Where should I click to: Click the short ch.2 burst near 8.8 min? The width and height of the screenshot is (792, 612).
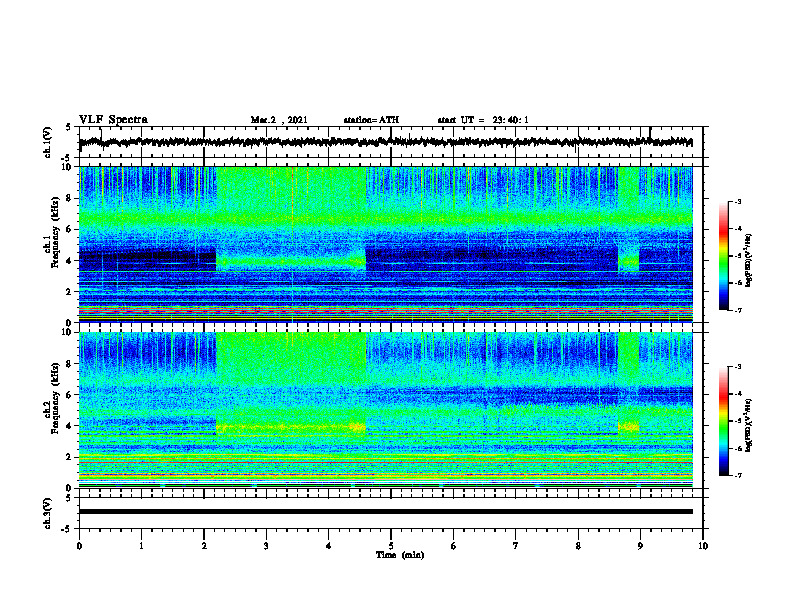(x=628, y=384)
